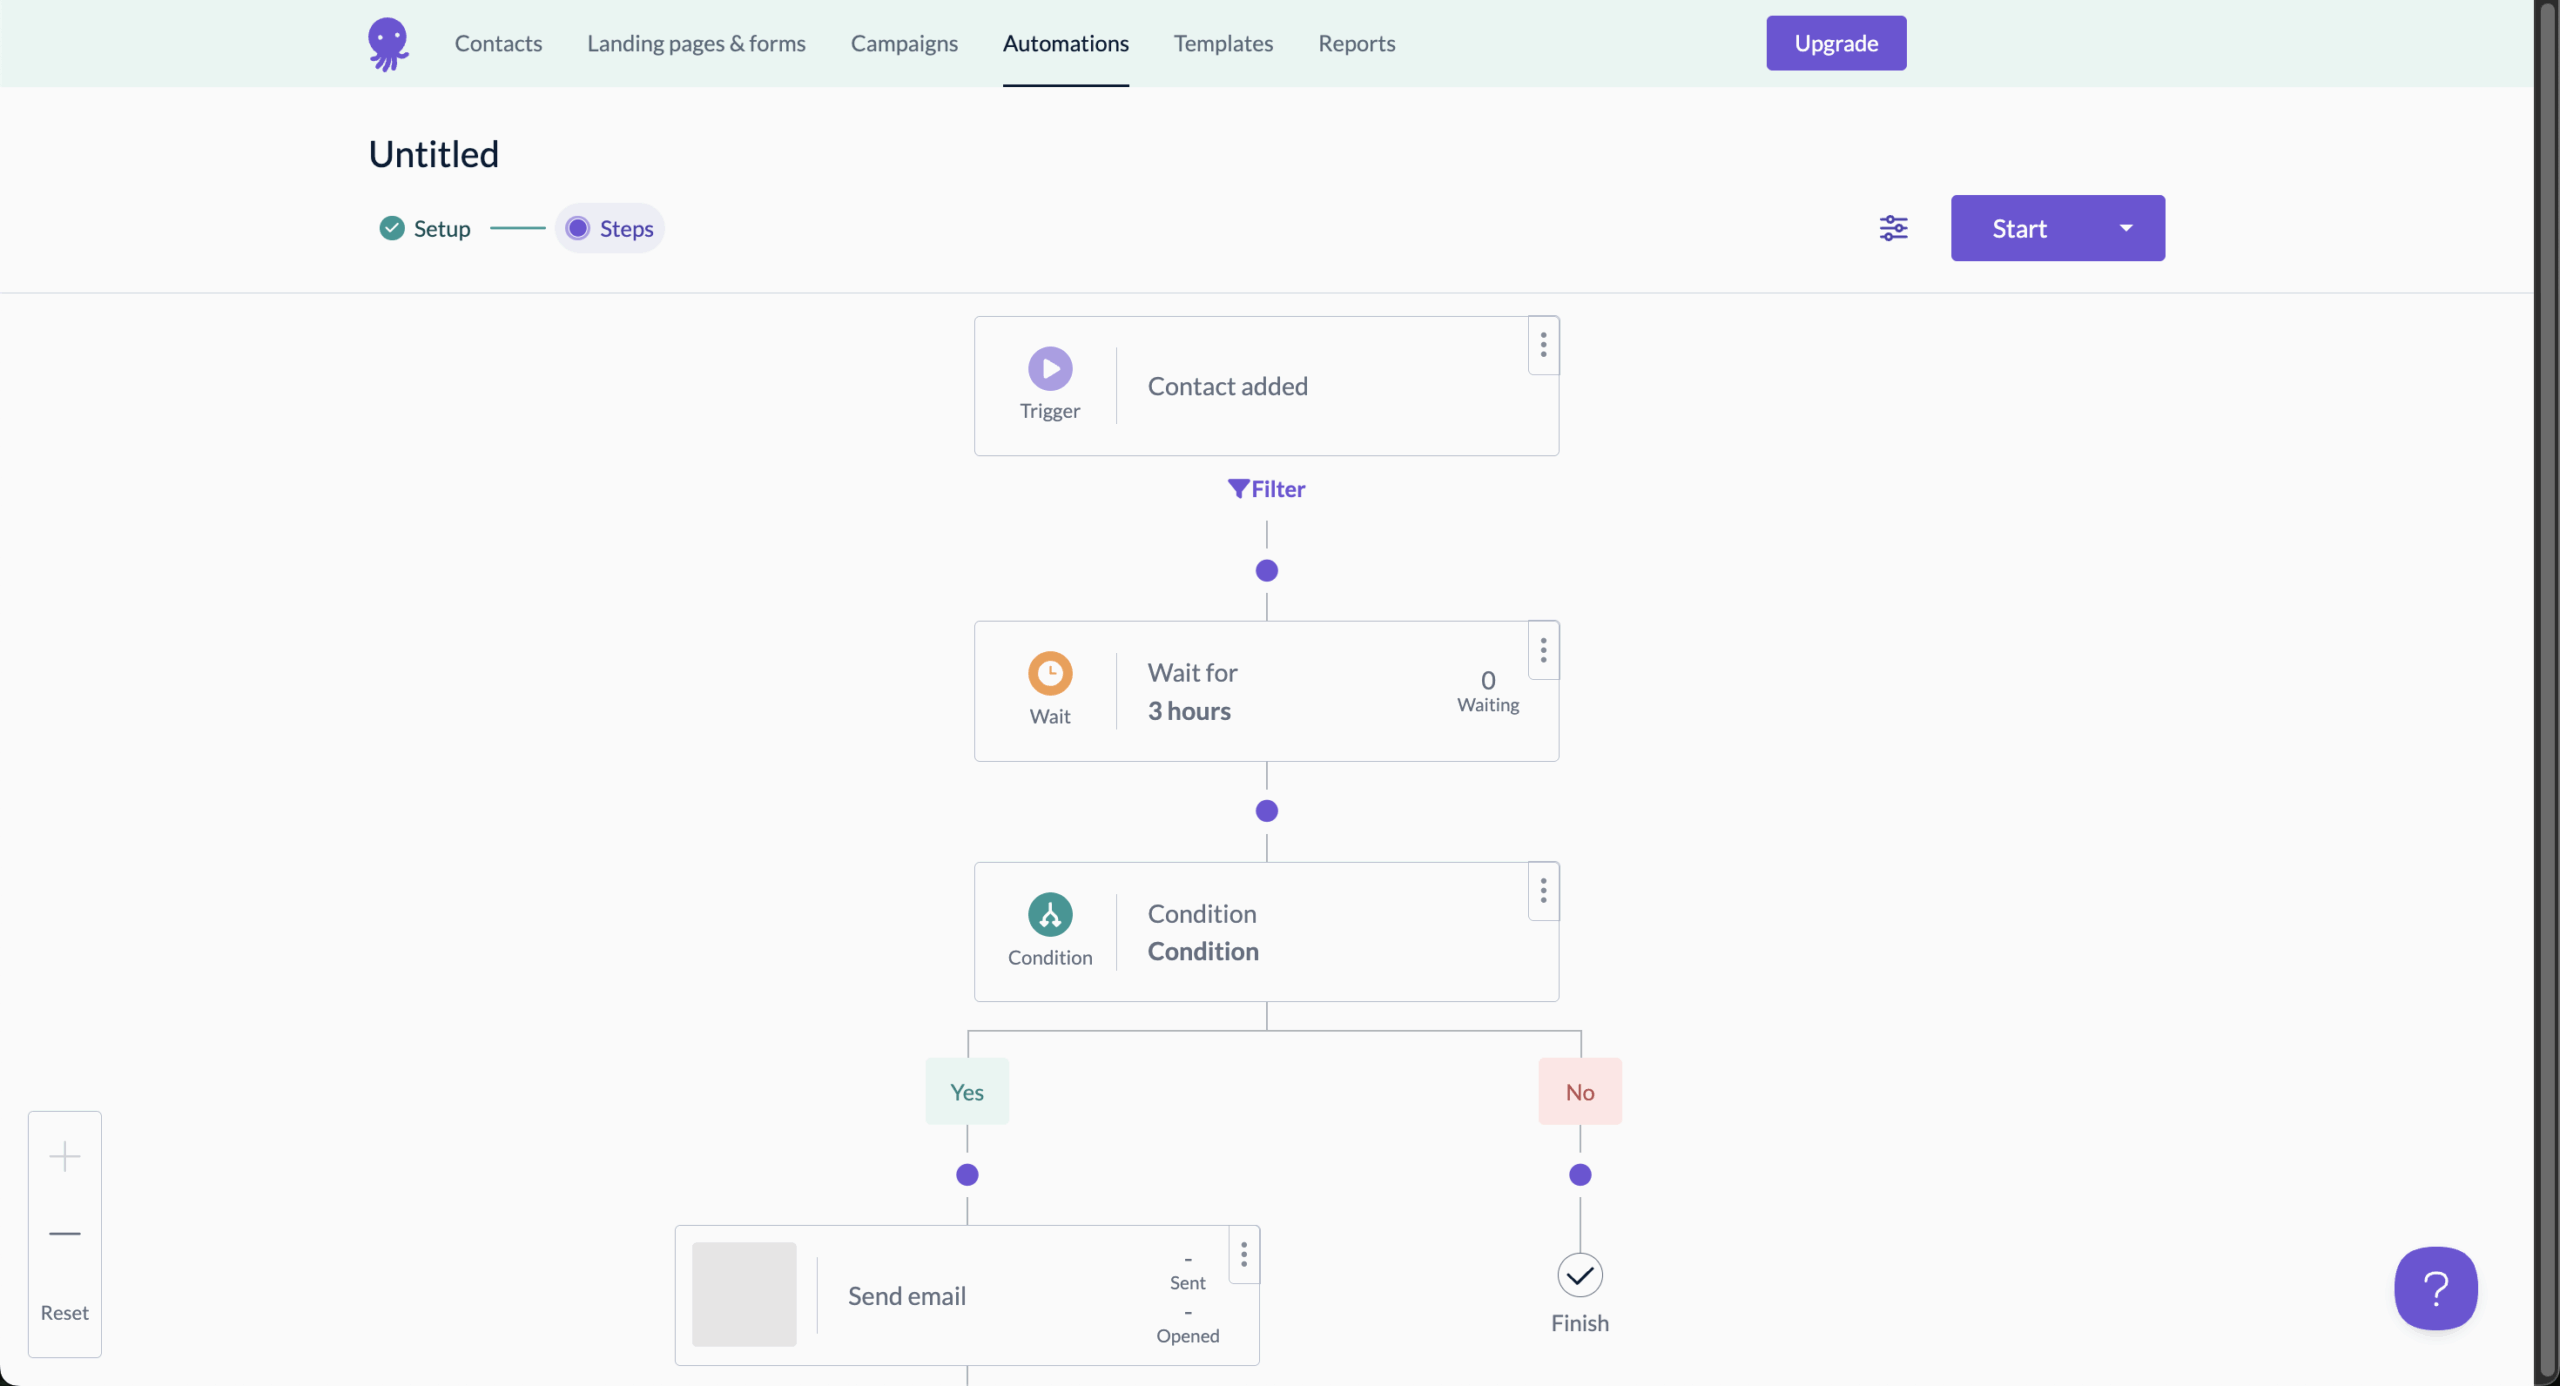
Task: Add step at dot under No branch
Action: [1580, 1174]
